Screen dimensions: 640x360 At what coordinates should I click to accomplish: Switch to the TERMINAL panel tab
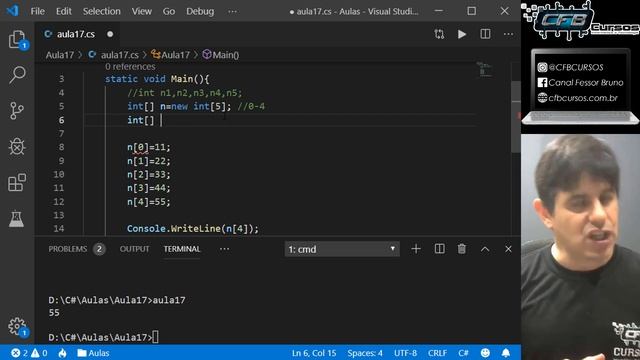[182, 249]
